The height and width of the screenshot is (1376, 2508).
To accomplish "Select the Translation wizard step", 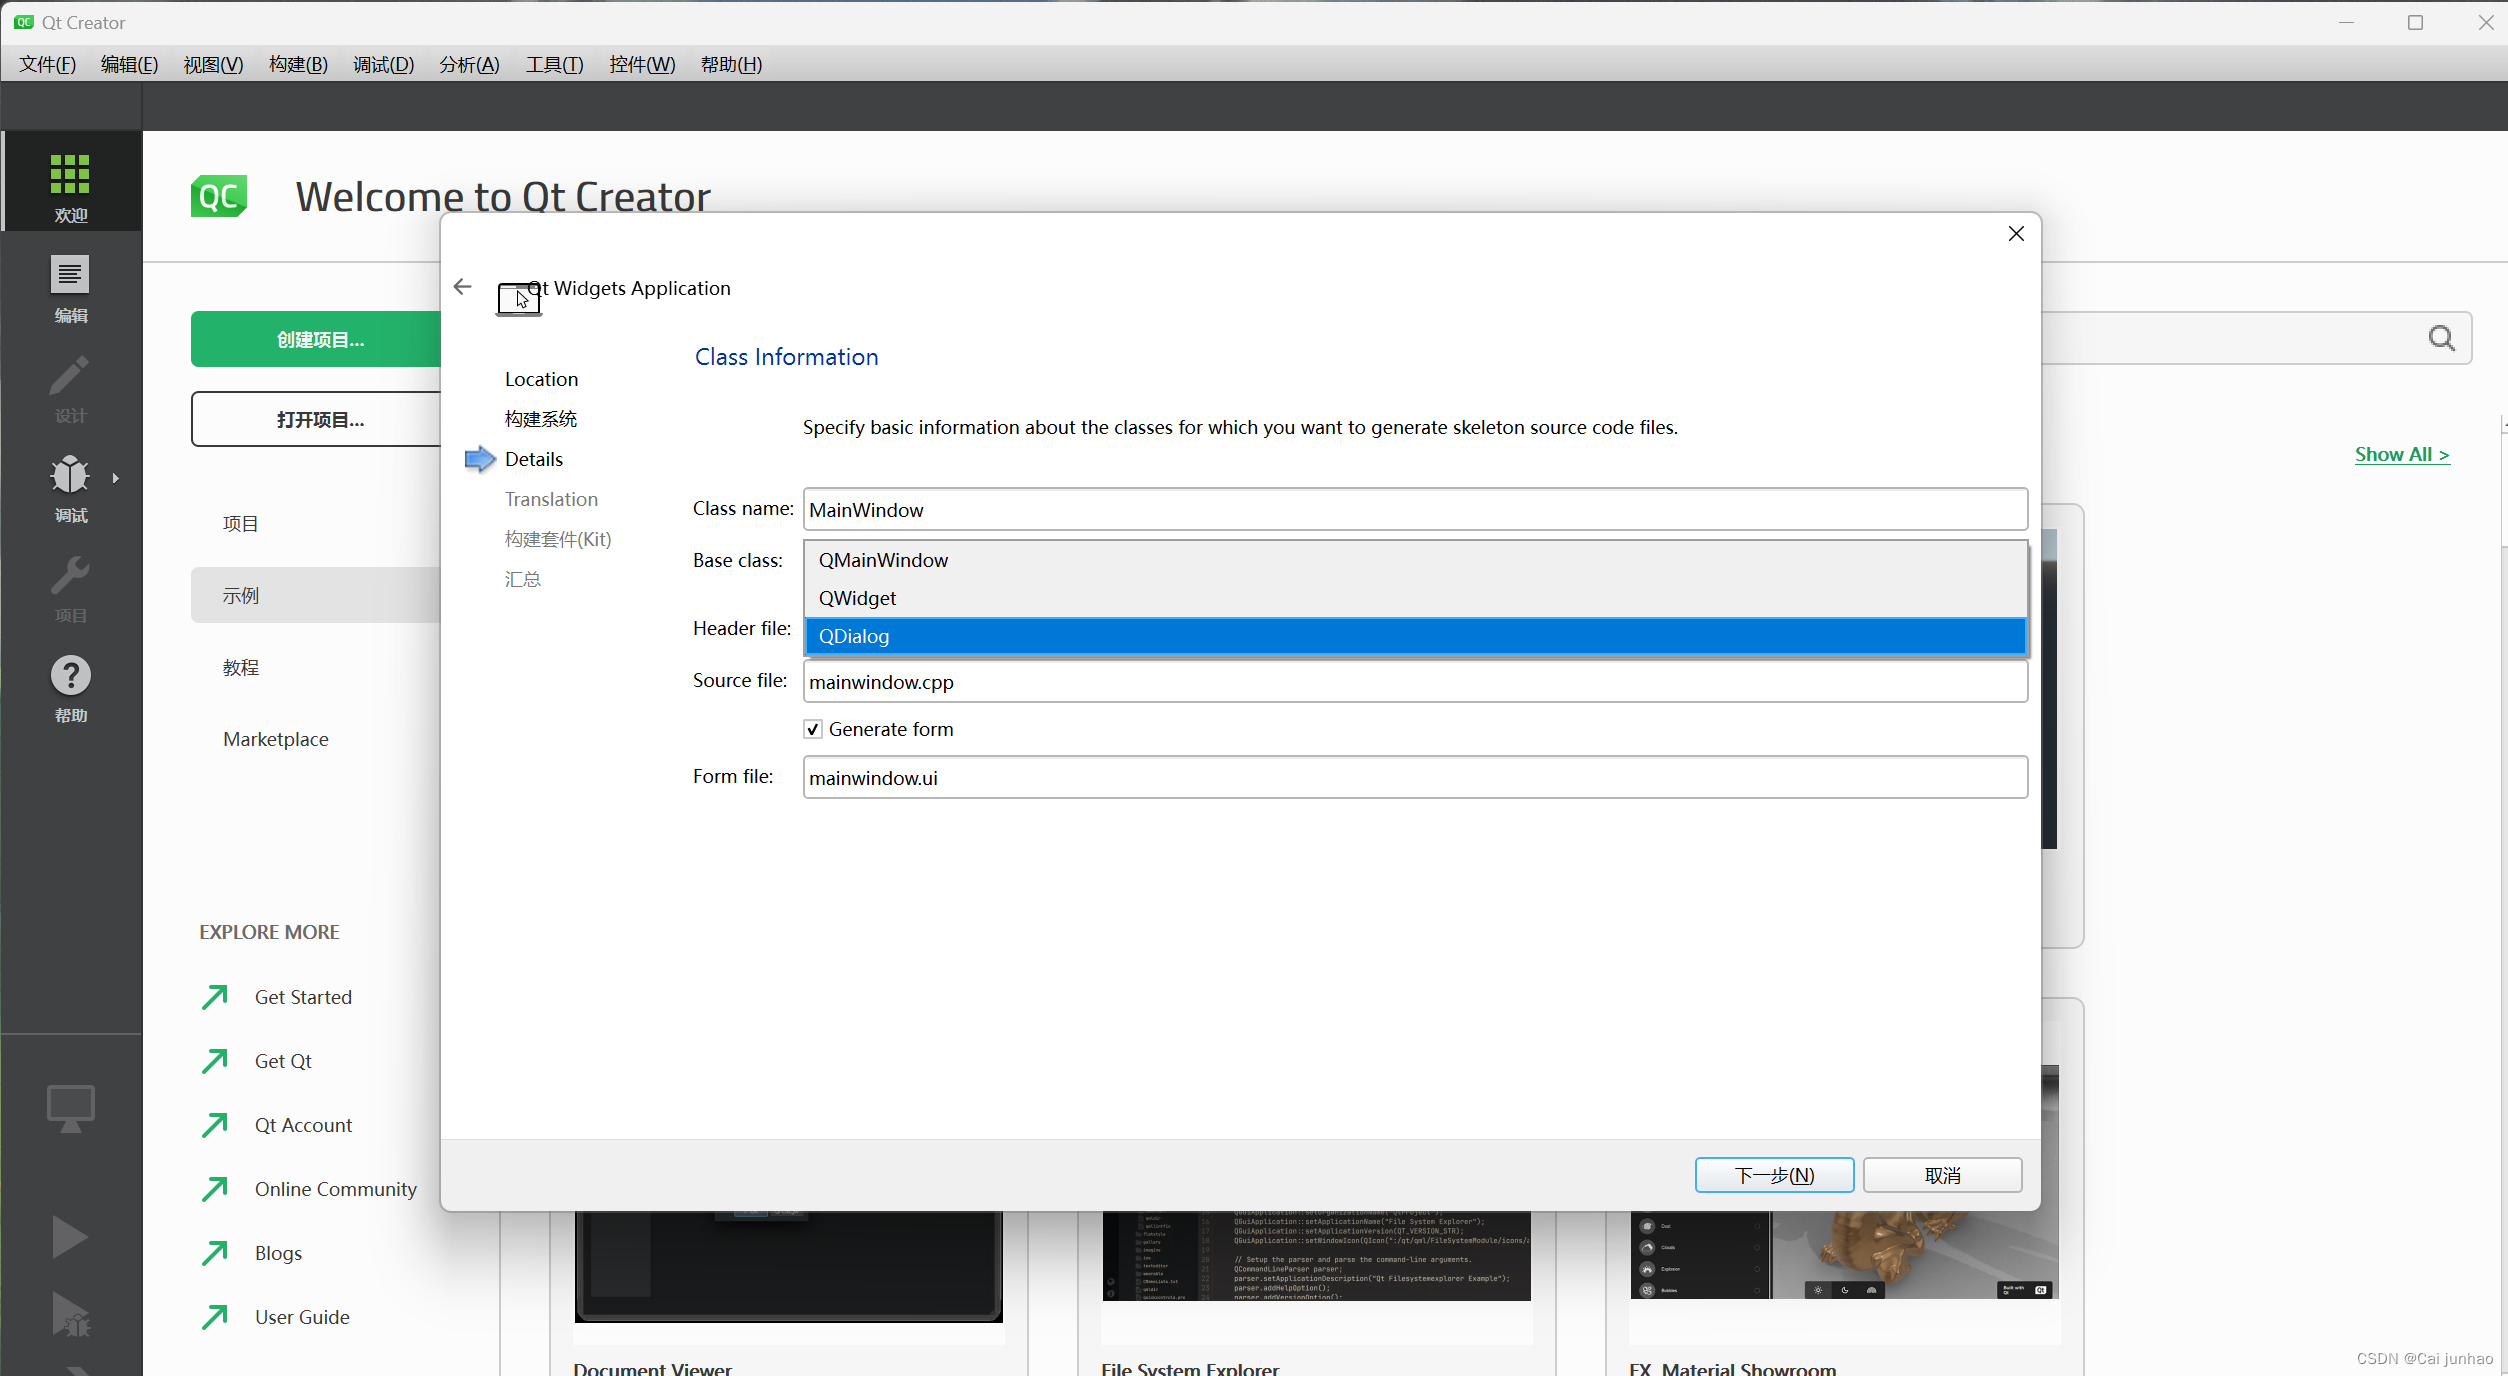I will 551,499.
